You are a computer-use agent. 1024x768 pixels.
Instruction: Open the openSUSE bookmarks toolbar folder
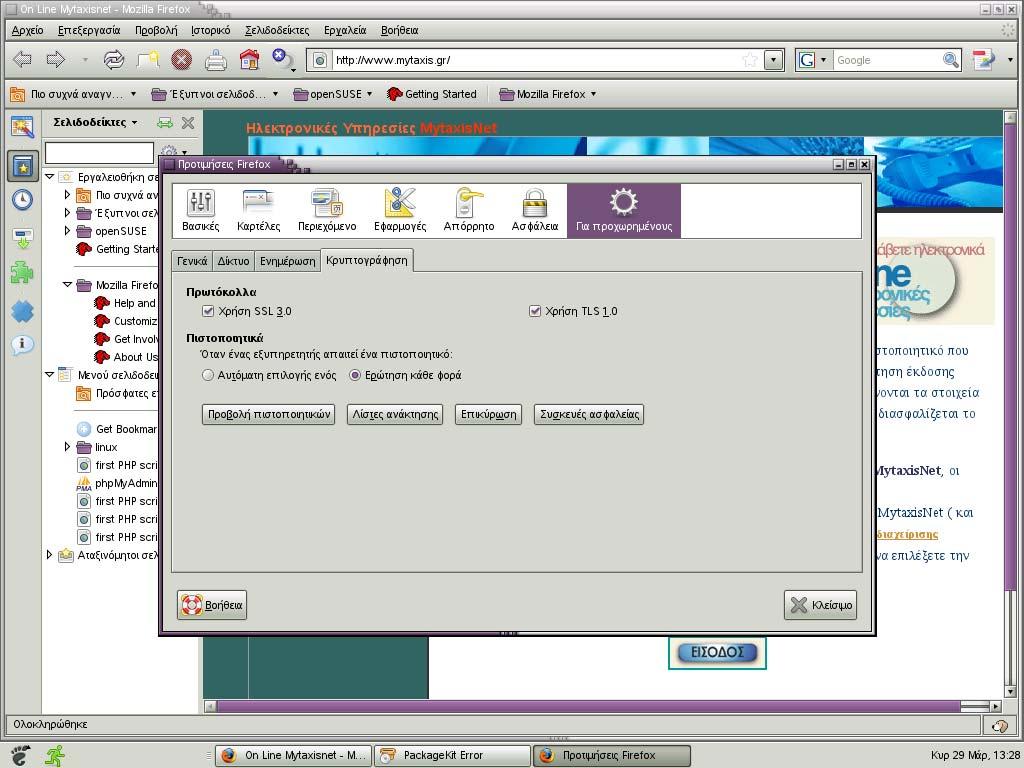coord(332,94)
